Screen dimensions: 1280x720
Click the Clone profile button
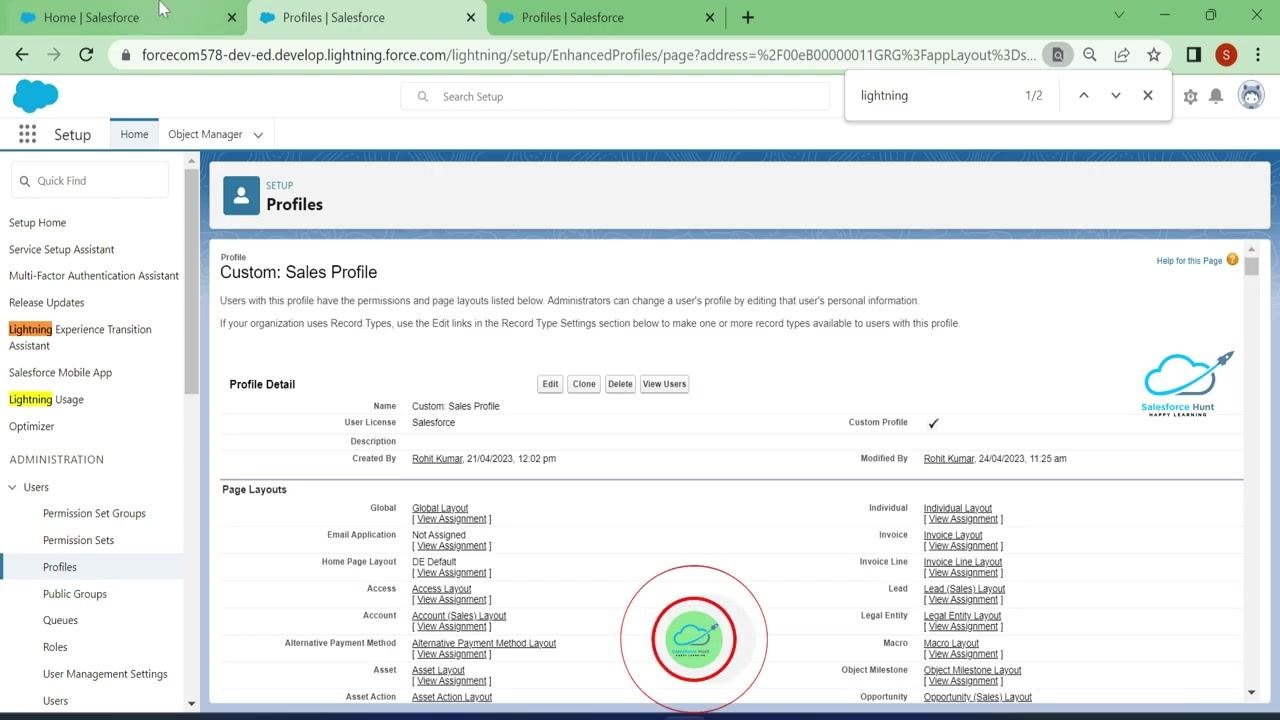click(x=584, y=384)
